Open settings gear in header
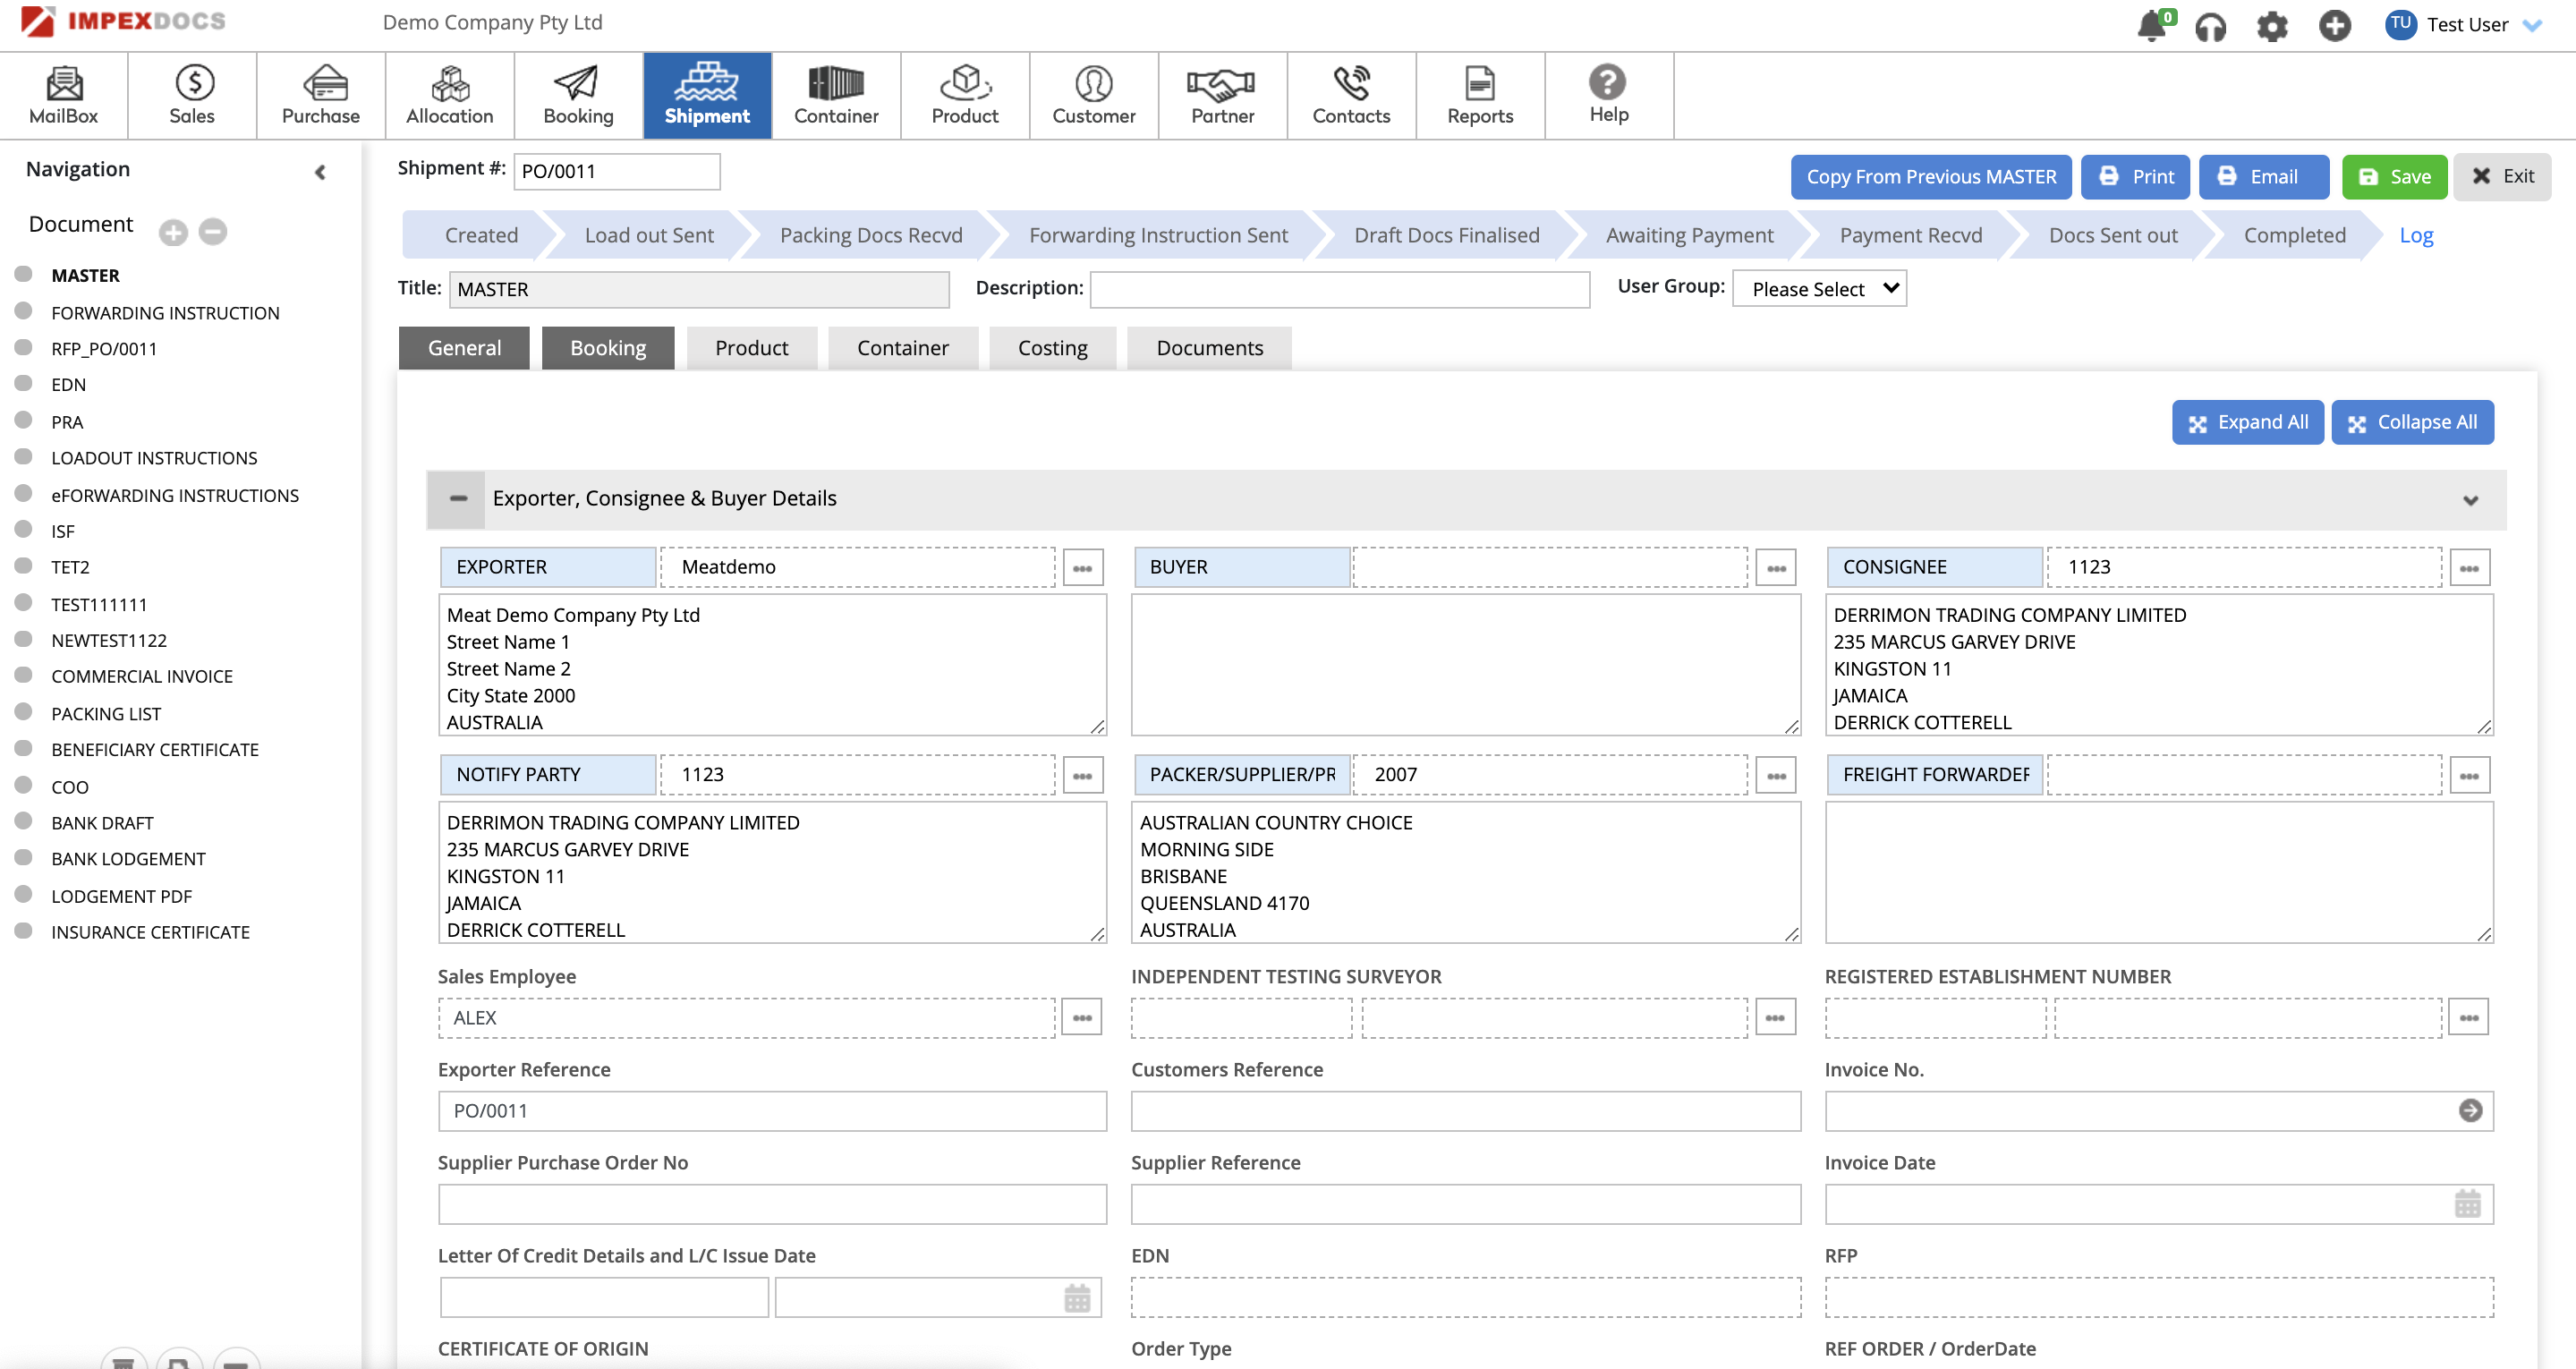 (x=2272, y=26)
